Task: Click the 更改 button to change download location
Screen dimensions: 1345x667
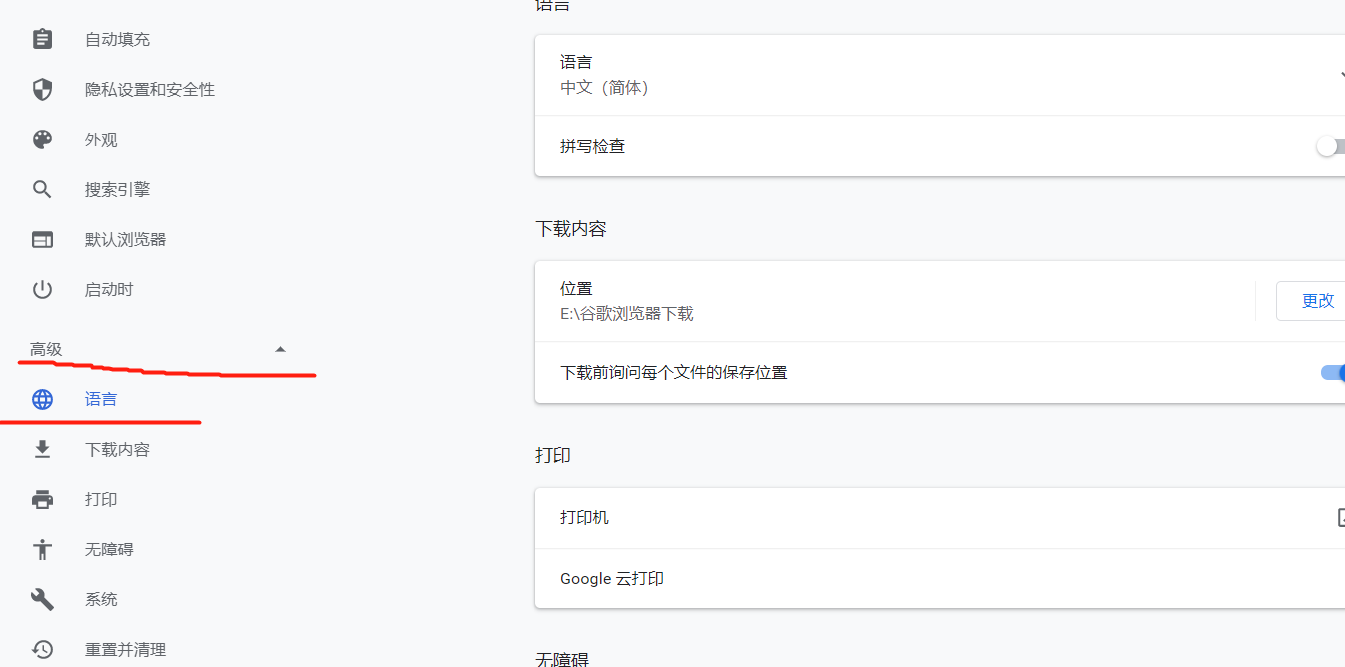Action: point(1319,300)
